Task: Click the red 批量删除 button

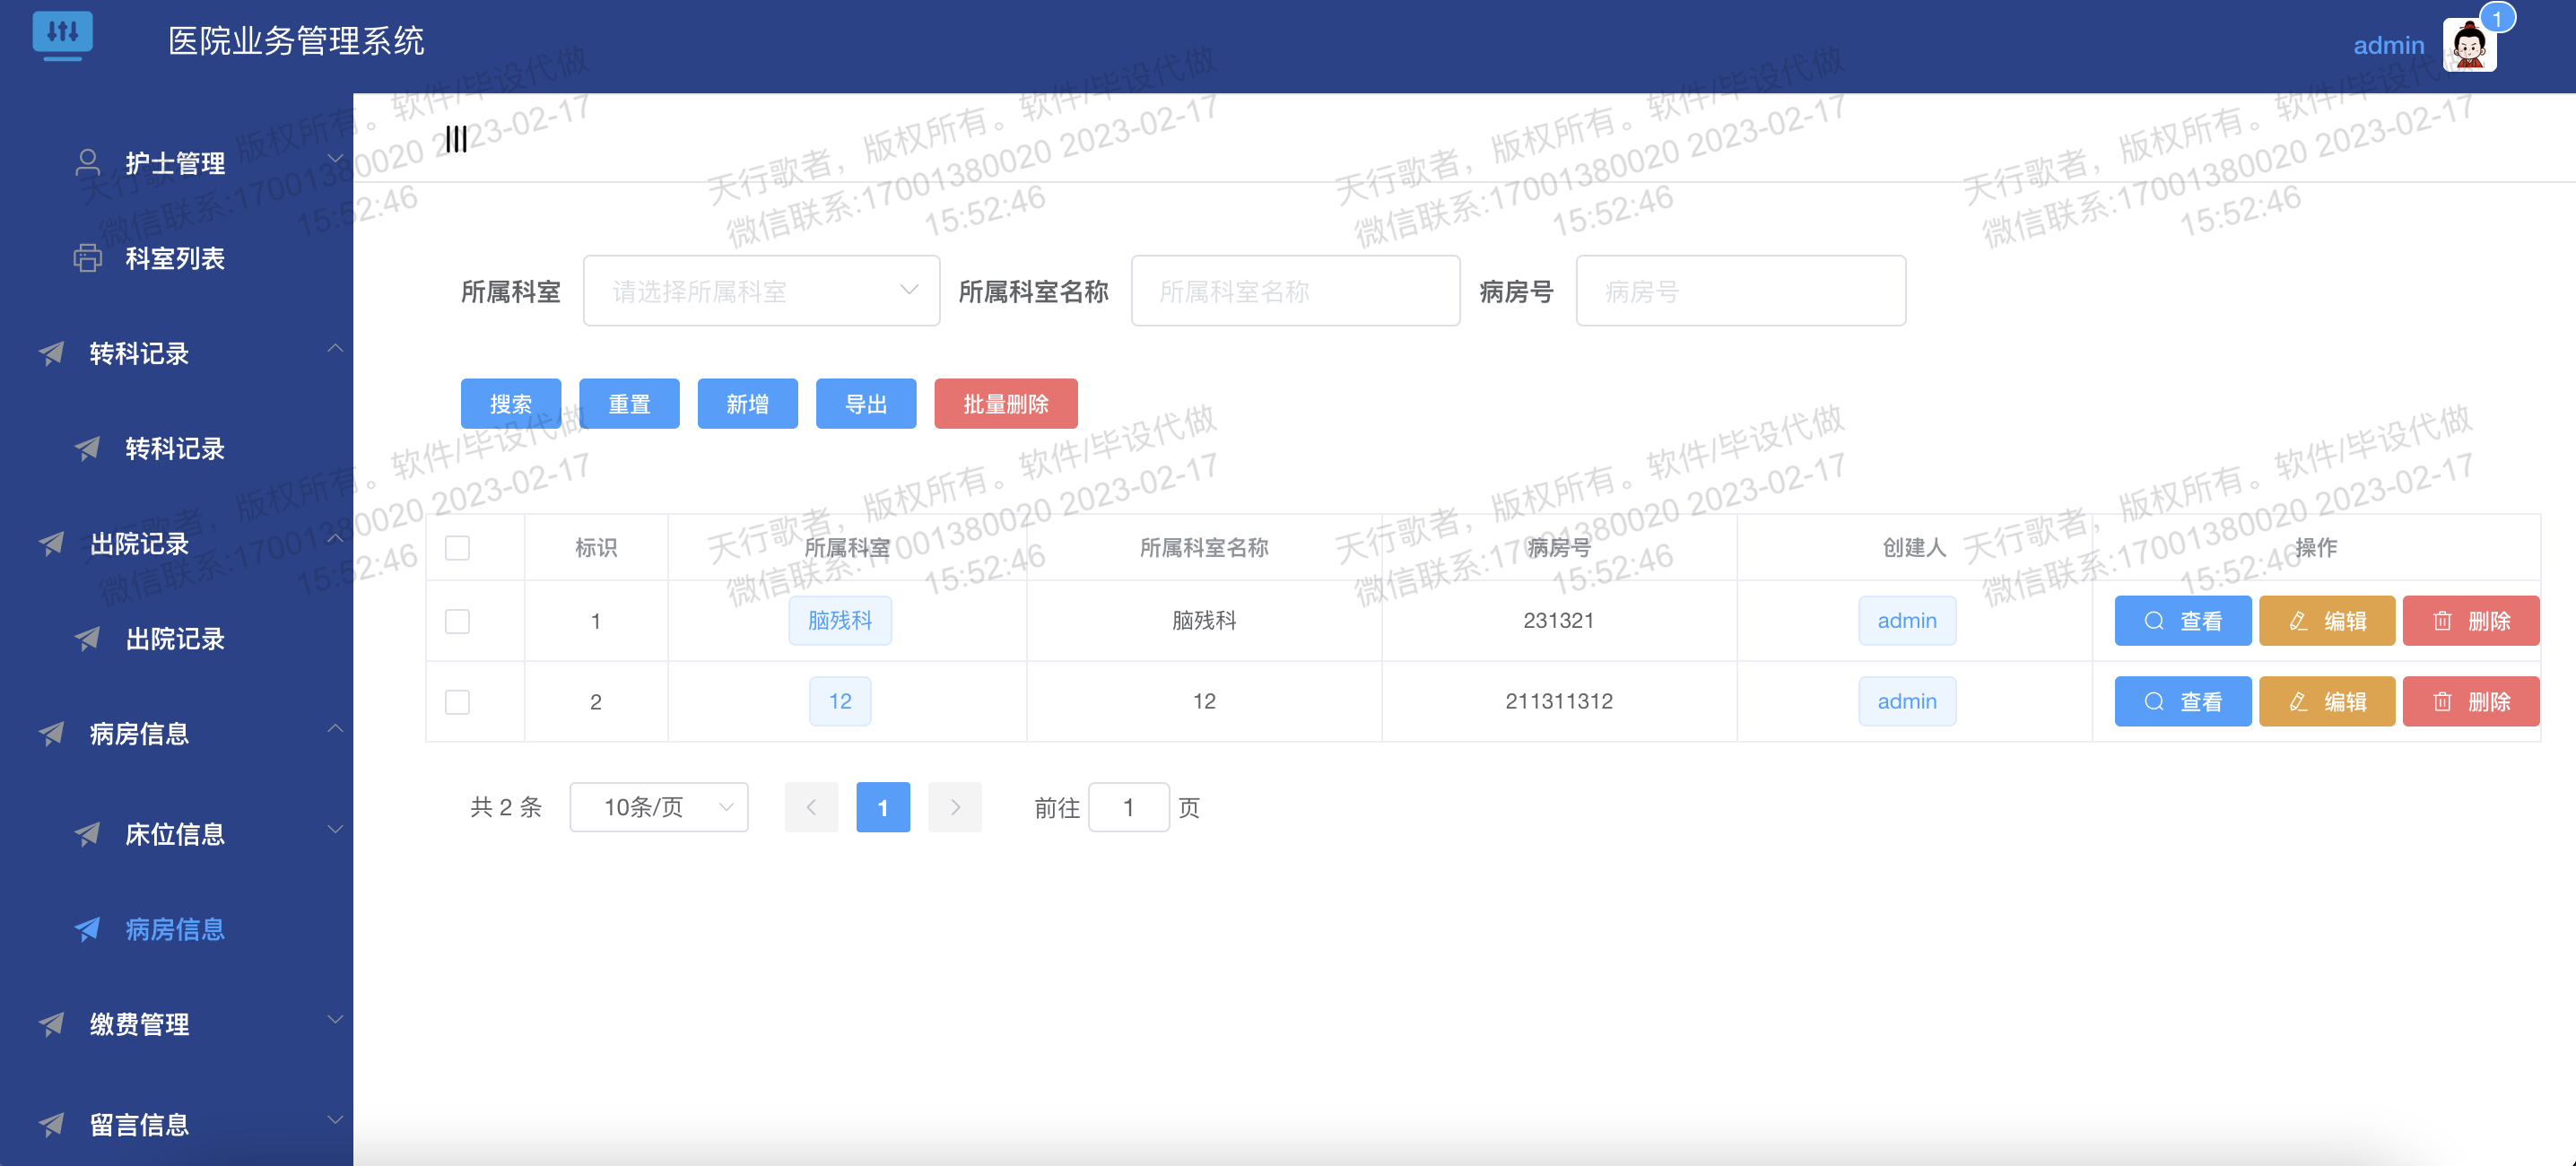Action: (x=1005, y=404)
